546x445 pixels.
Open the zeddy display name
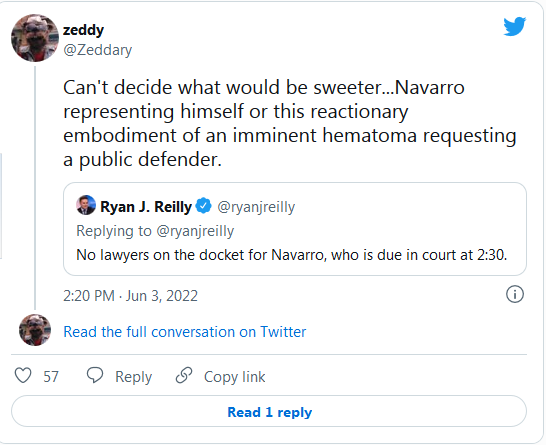click(x=83, y=30)
